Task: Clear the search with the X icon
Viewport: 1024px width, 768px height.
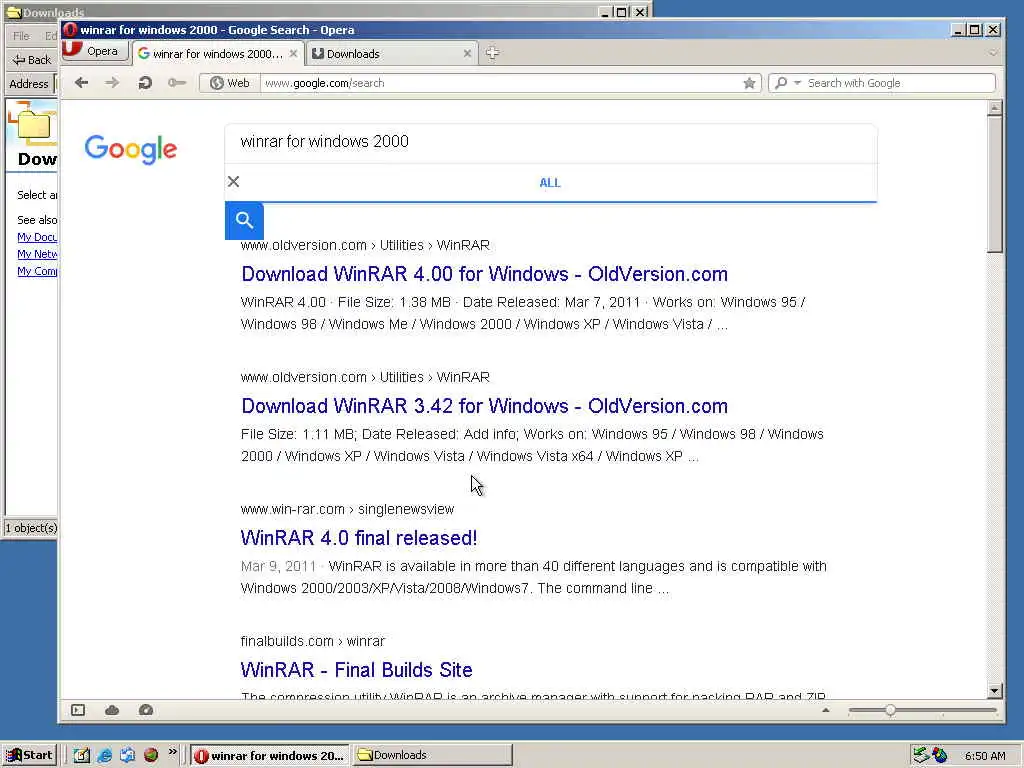Action: (x=233, y=182)
